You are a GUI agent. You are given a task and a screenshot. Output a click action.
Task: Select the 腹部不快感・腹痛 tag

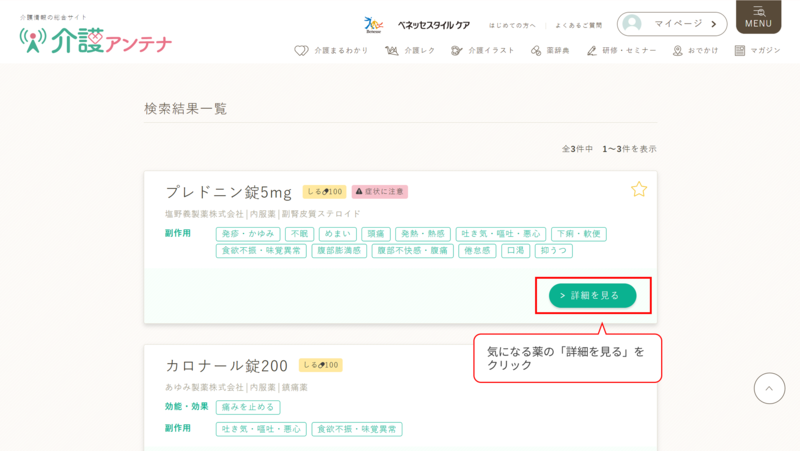[x=413, y=251]
